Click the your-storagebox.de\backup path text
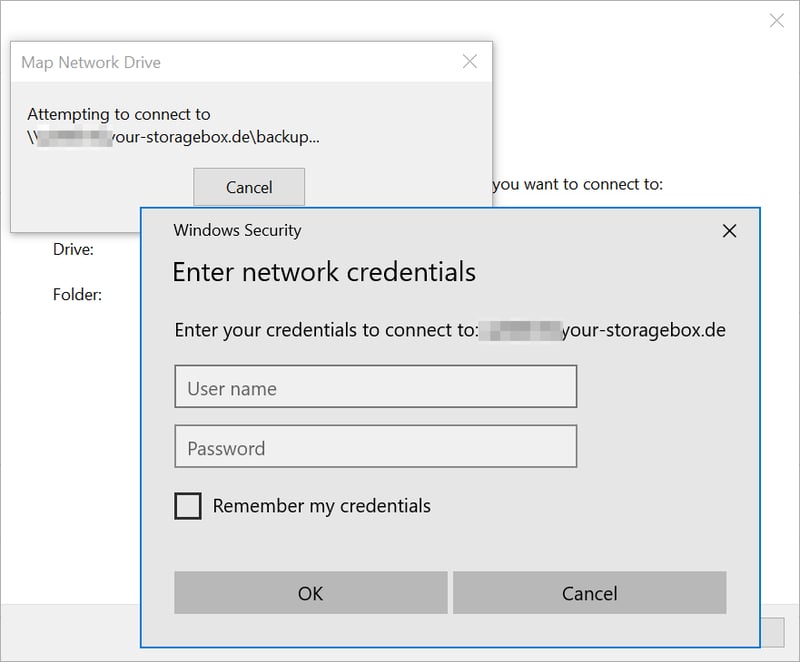This screenshot has height=662, width=800. tap(216, 137)
